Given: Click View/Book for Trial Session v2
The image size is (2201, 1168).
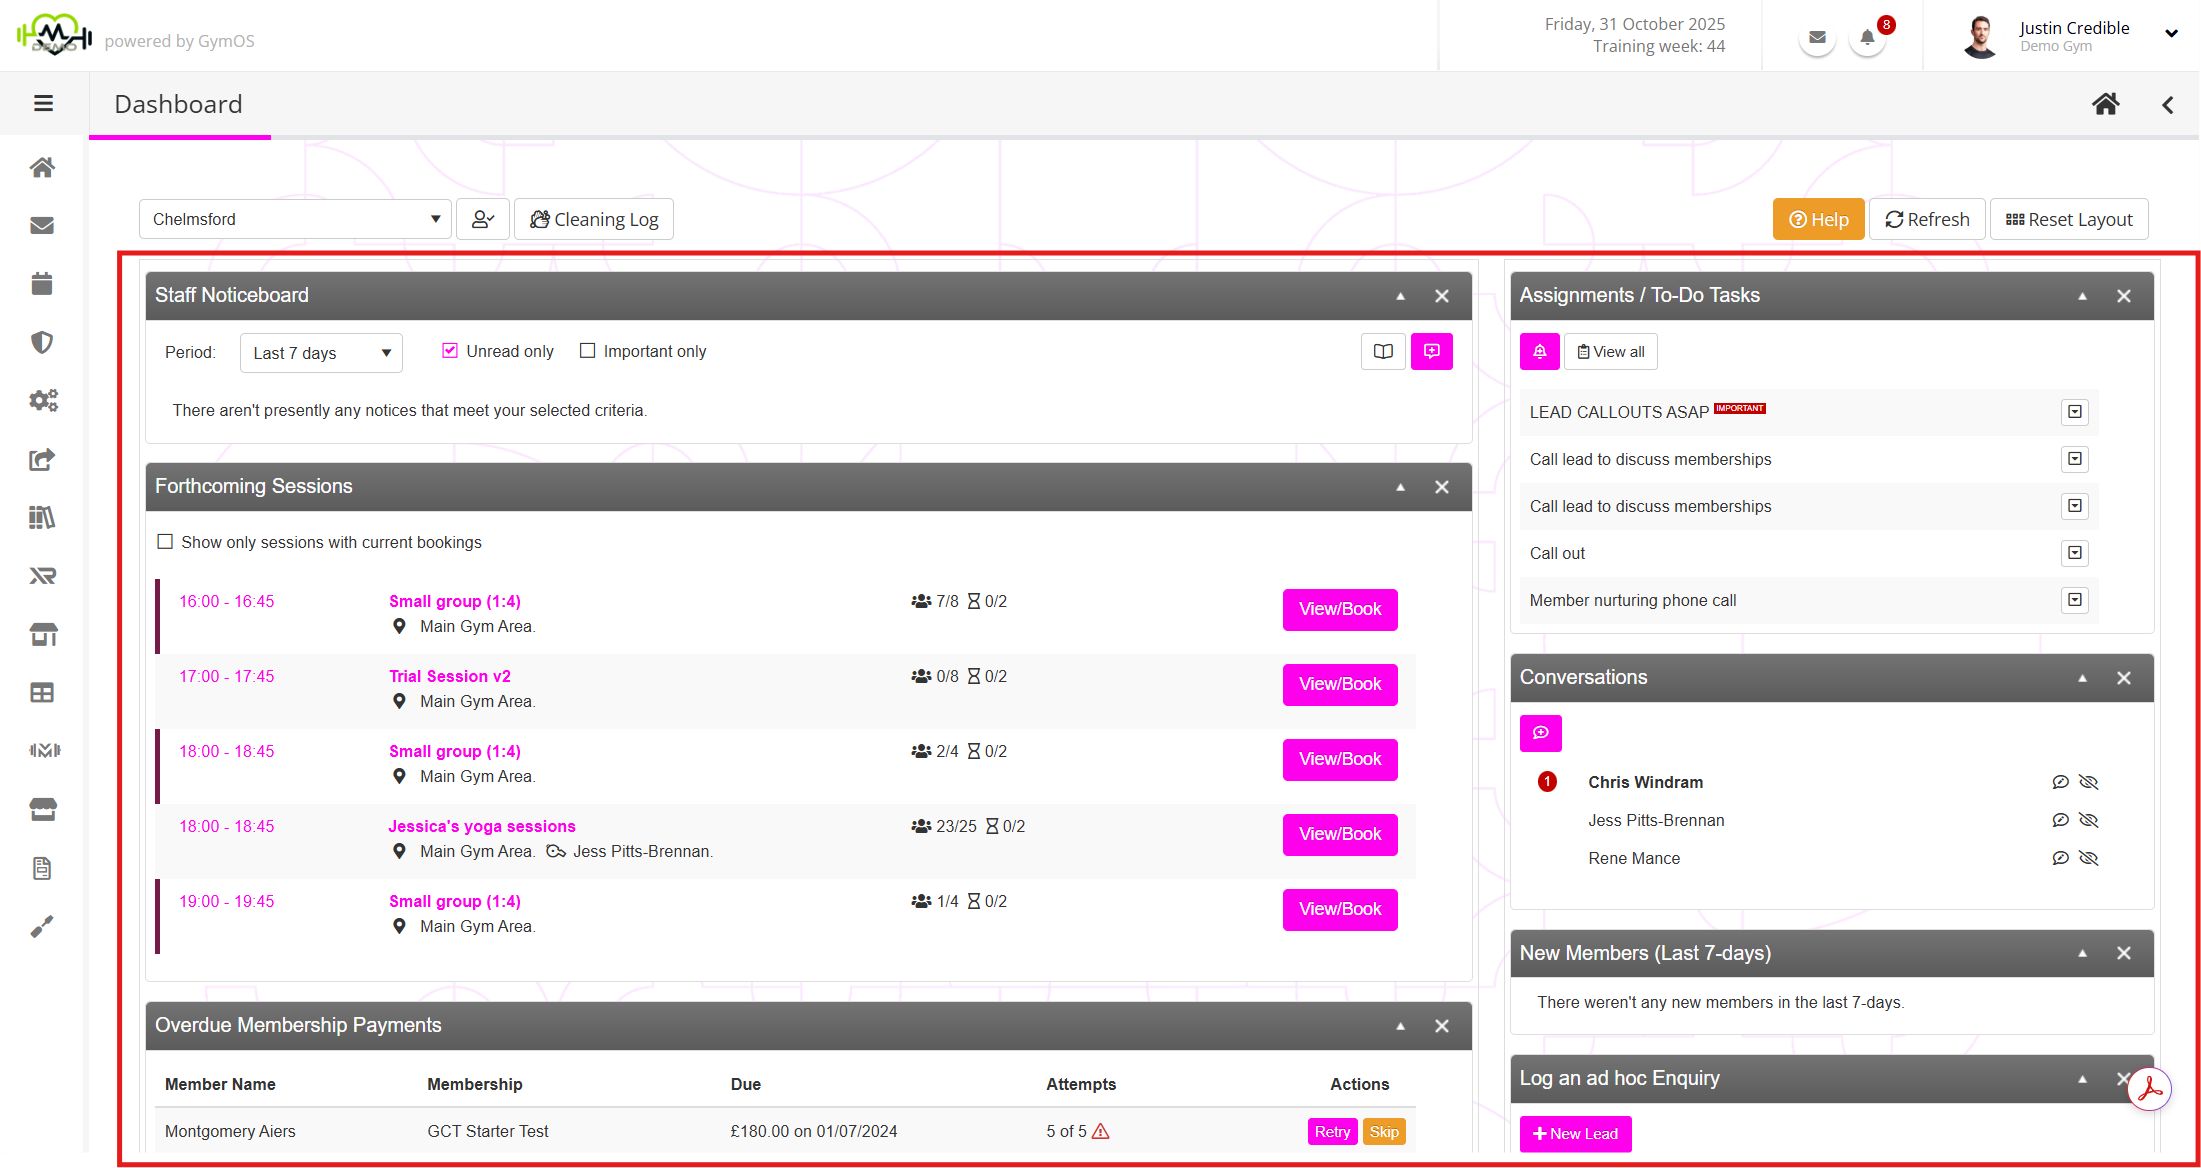Looking at the screenshot, I should (1339, 684).
